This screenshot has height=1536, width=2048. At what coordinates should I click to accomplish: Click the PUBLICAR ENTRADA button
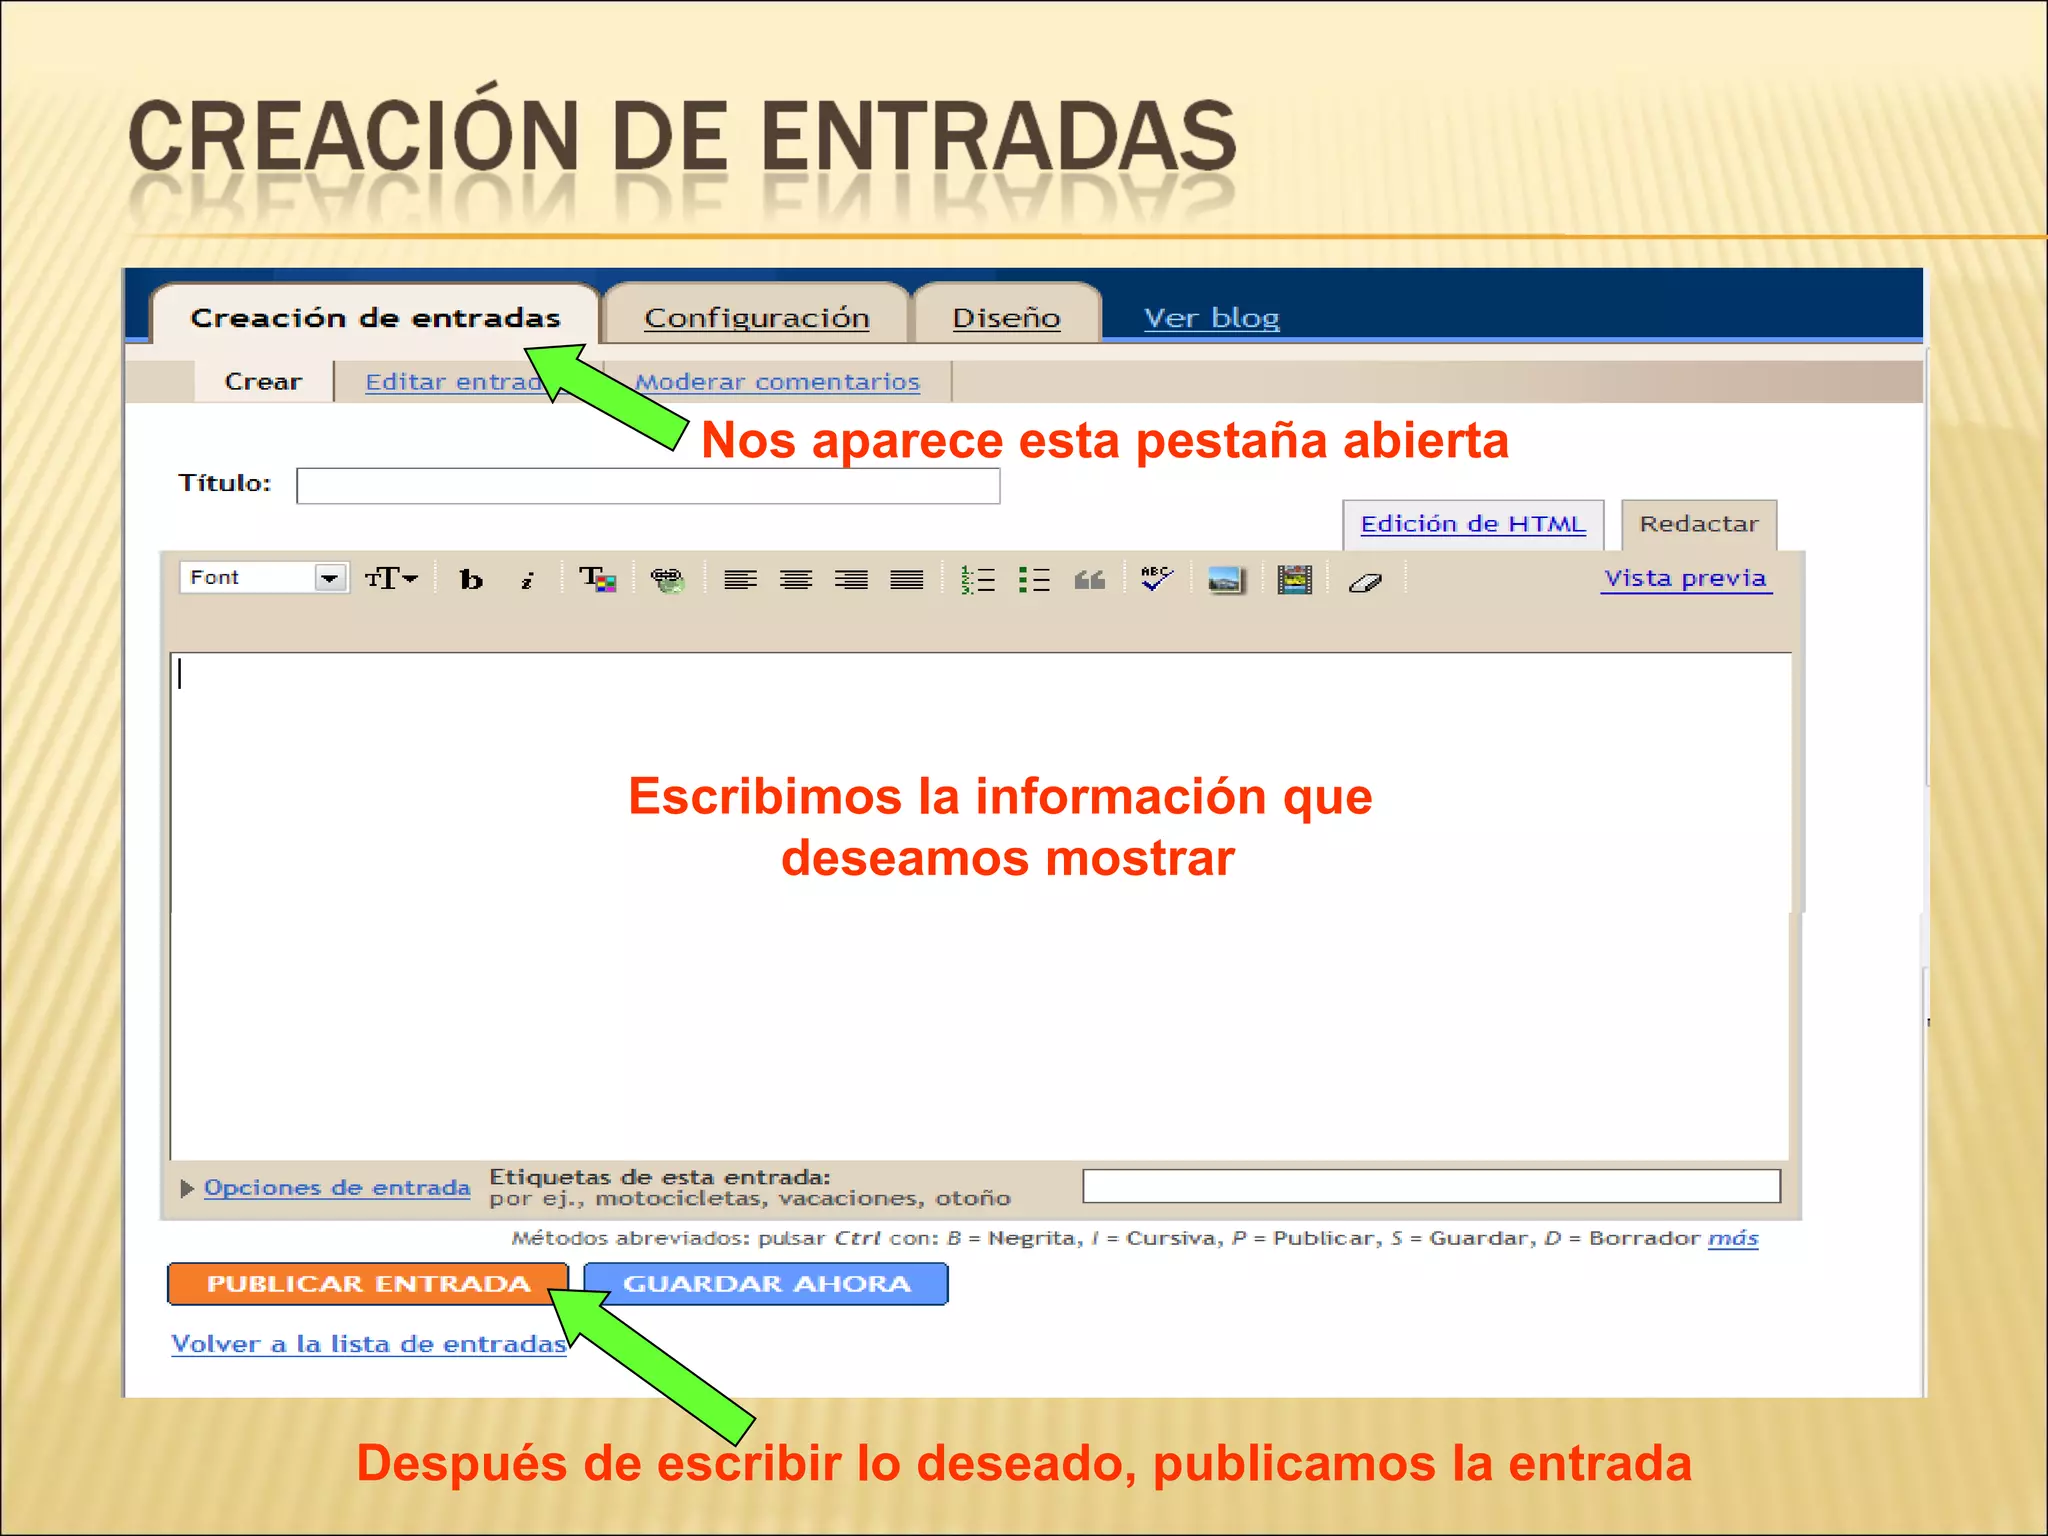[x=368, y=1284]
